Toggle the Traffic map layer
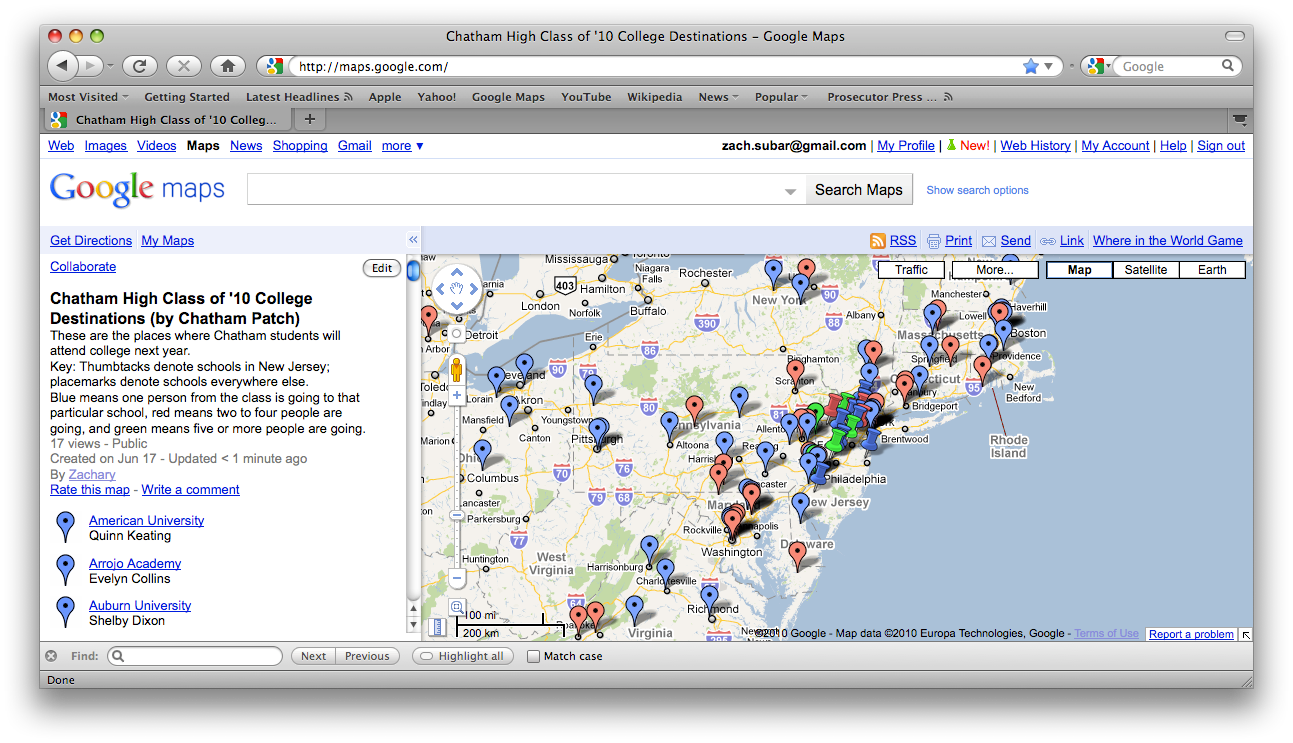This screenshot has height=743, width=1293. (x=911, y=270)
